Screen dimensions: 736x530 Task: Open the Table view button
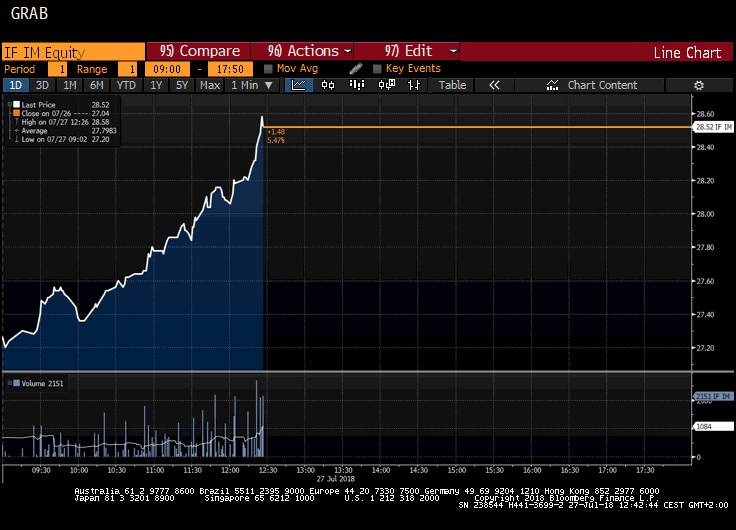(452, 85)
